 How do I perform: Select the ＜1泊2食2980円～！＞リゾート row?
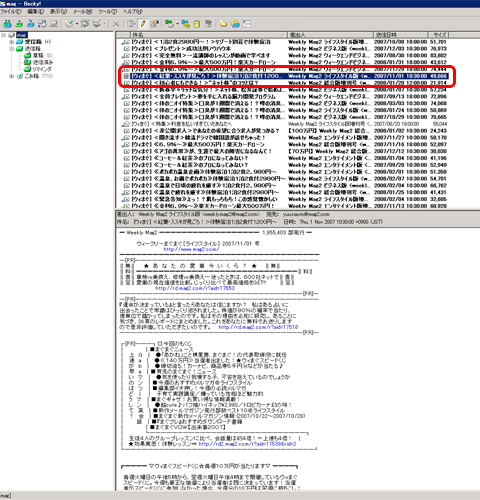(x=284, y=42)
